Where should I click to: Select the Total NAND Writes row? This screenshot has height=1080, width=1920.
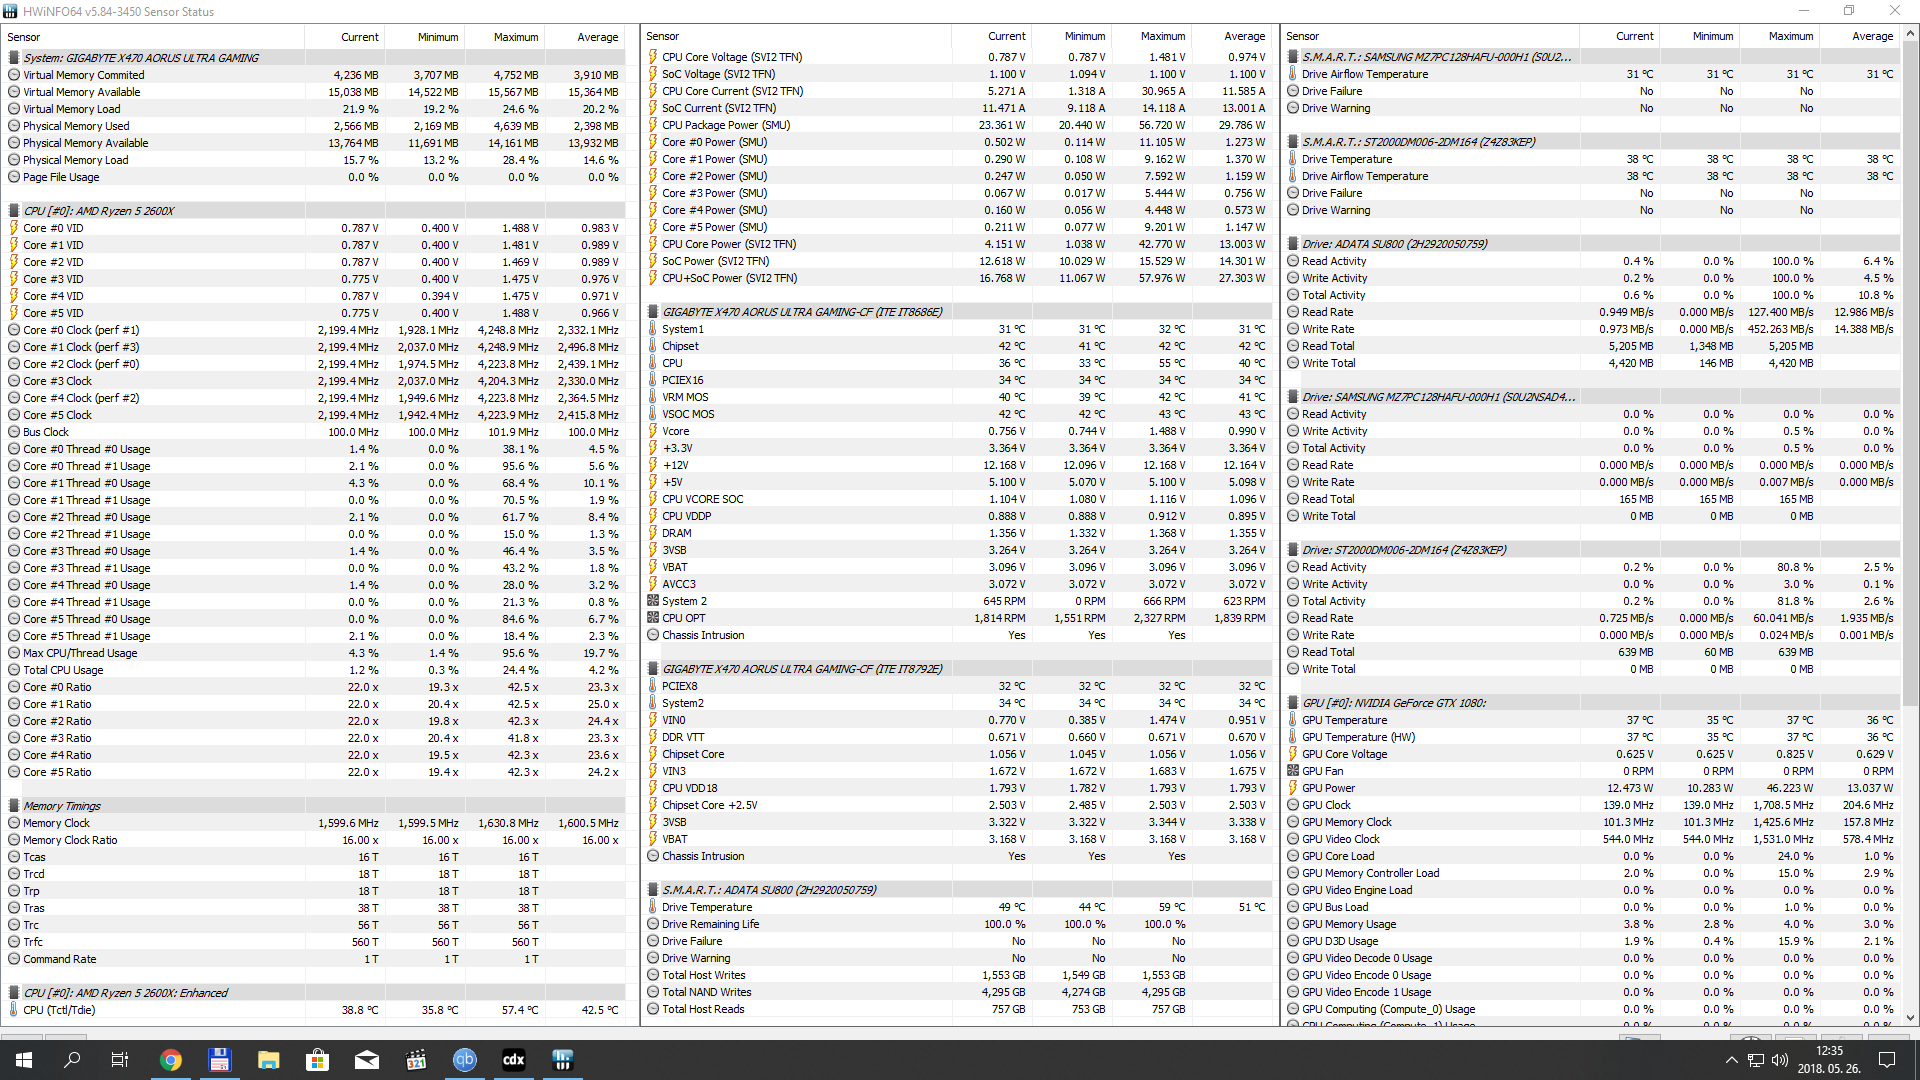tap(957, 992)
